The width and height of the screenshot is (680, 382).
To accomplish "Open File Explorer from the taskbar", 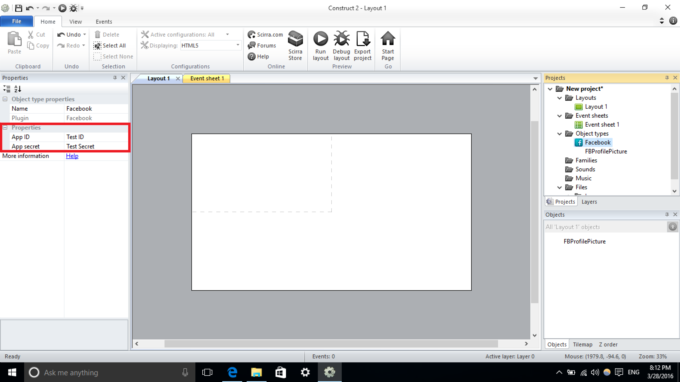I will (x=256, y=372).
